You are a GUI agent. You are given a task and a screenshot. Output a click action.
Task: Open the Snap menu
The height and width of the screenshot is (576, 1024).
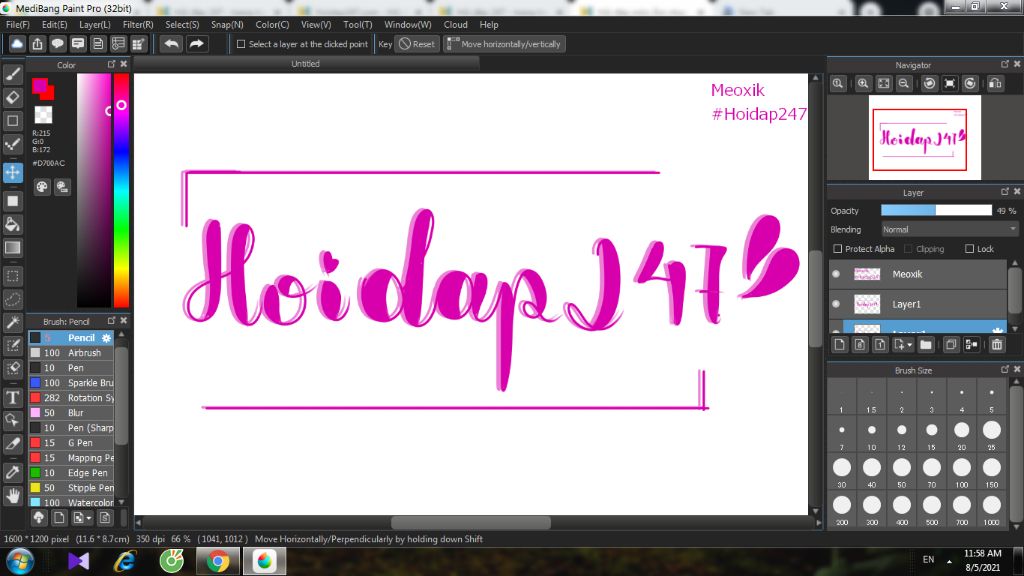227,24
